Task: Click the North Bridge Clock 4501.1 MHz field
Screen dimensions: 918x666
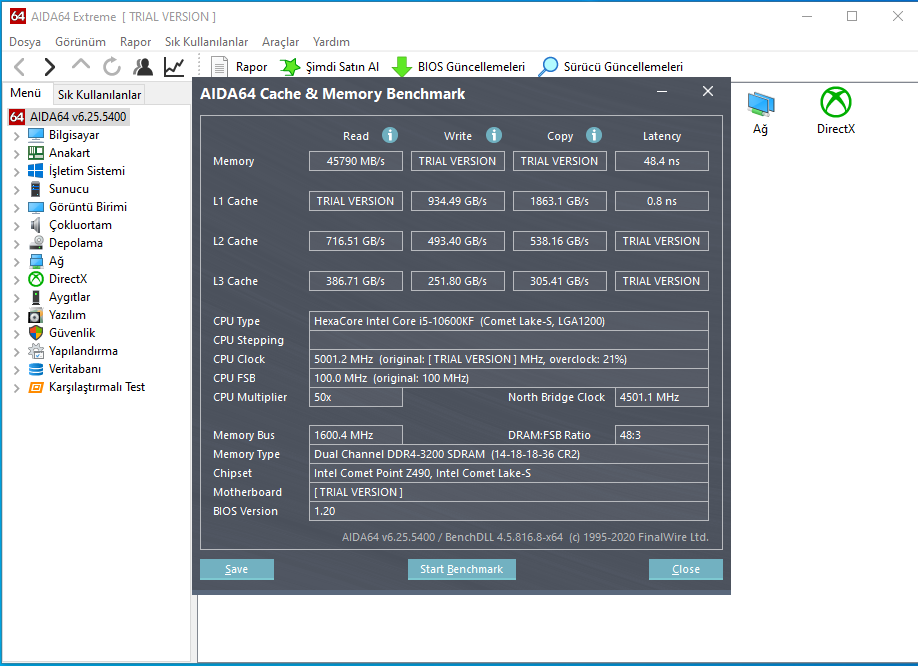Action: (x=662, y=397)
